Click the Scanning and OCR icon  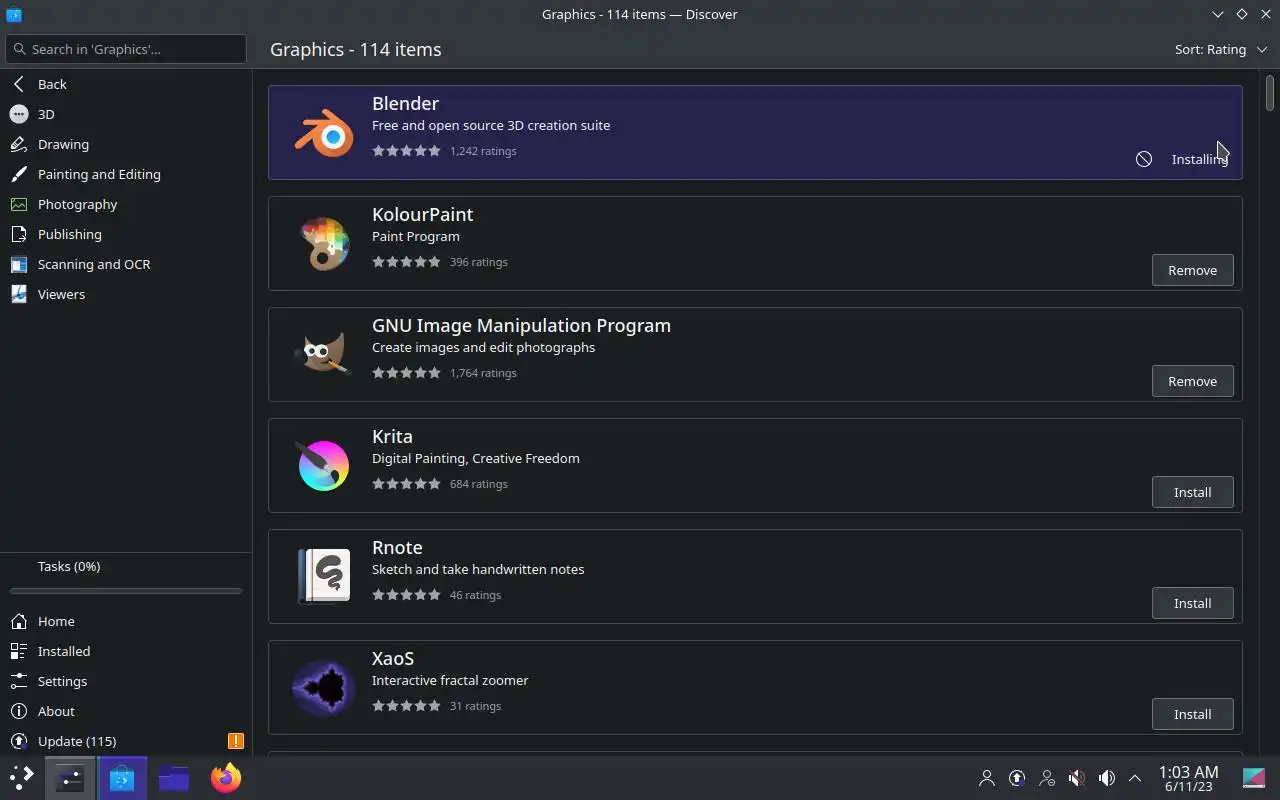pyautogui.click(x=18, y=264)
